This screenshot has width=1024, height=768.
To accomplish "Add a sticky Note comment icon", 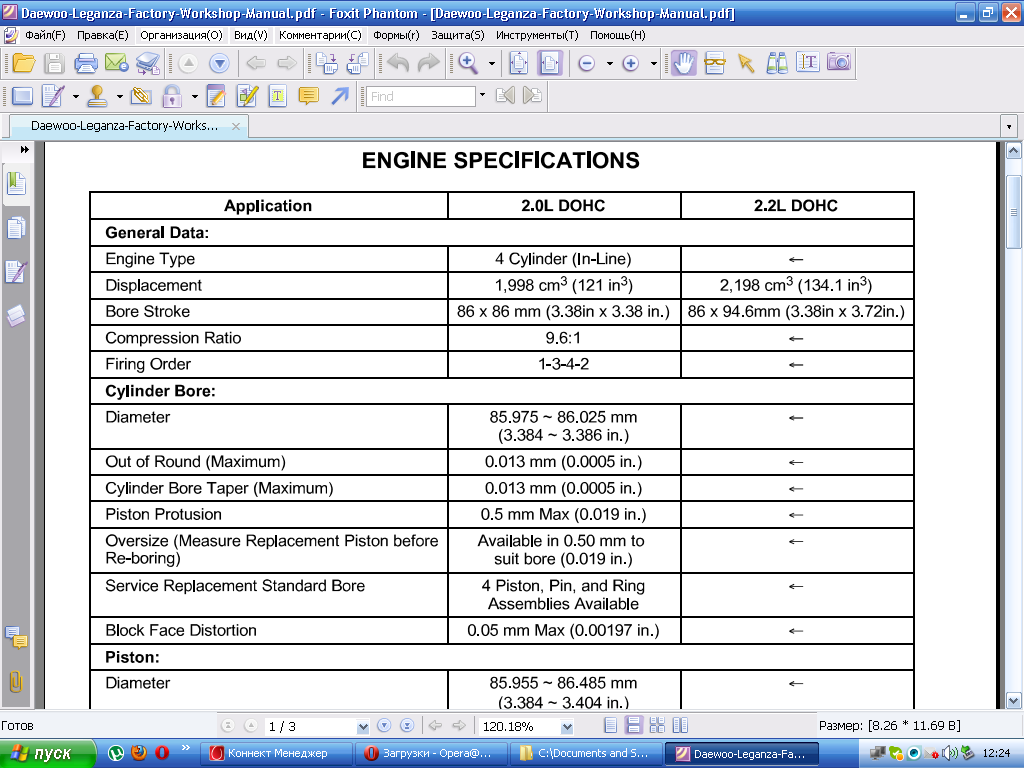I will (x=308, y=96).
